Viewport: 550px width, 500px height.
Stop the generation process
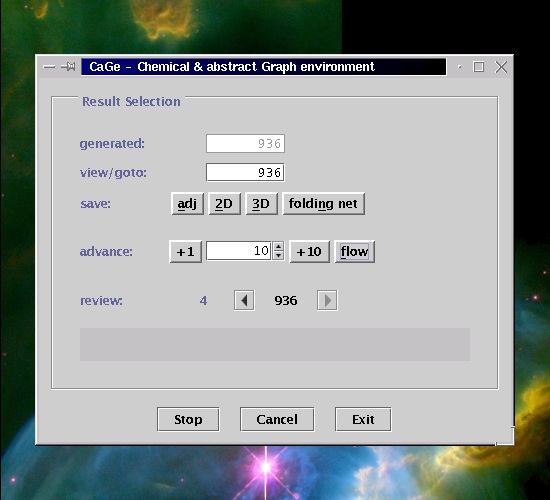188,419
